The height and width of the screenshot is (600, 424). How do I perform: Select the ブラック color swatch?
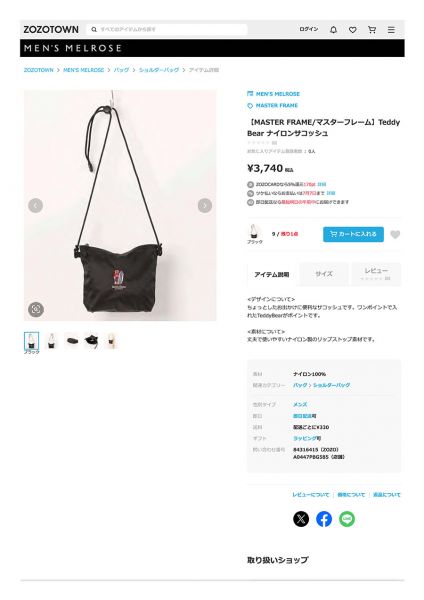[x=254, y=234]
